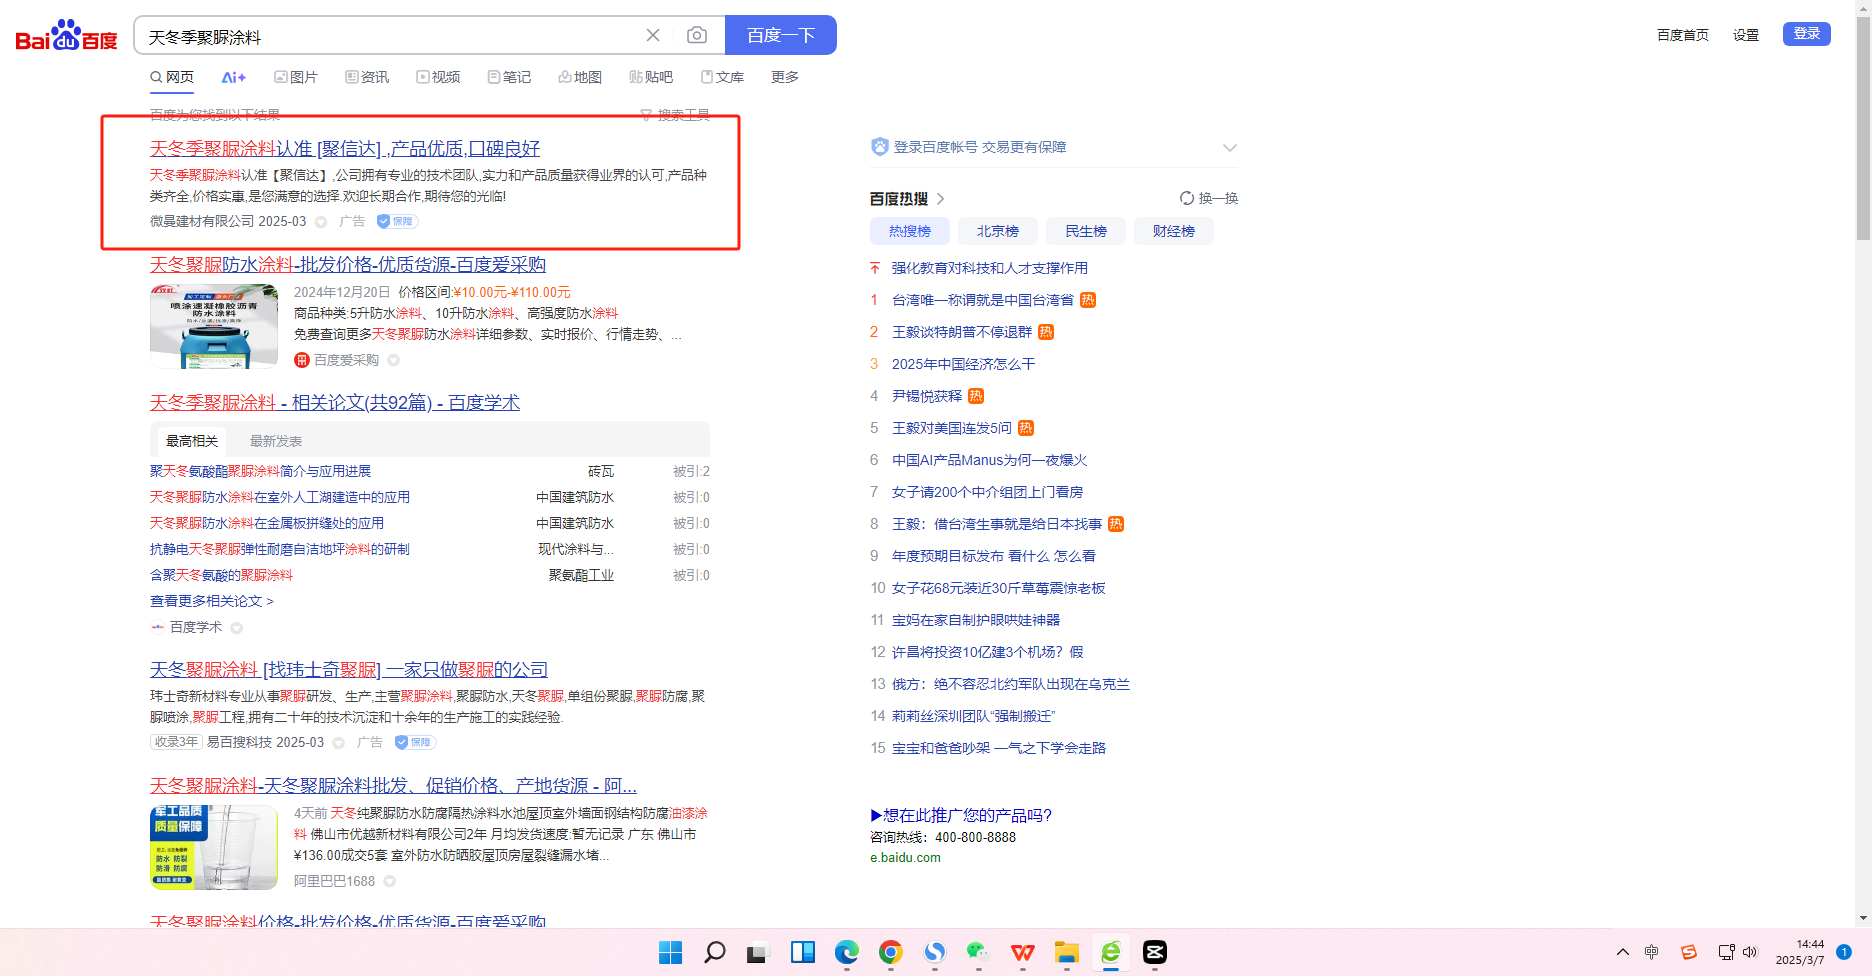Select the 北京榜 hot list tab
The height and width of the screenshot is (976, 1872).
(997, 231)
